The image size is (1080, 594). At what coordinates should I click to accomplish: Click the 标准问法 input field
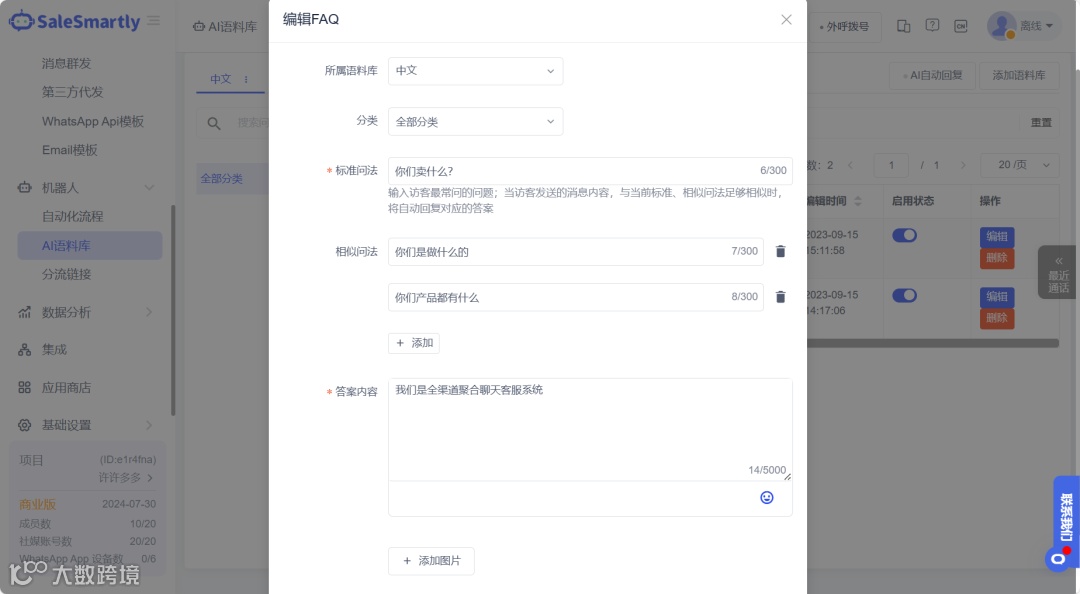(x=590, y=171)
